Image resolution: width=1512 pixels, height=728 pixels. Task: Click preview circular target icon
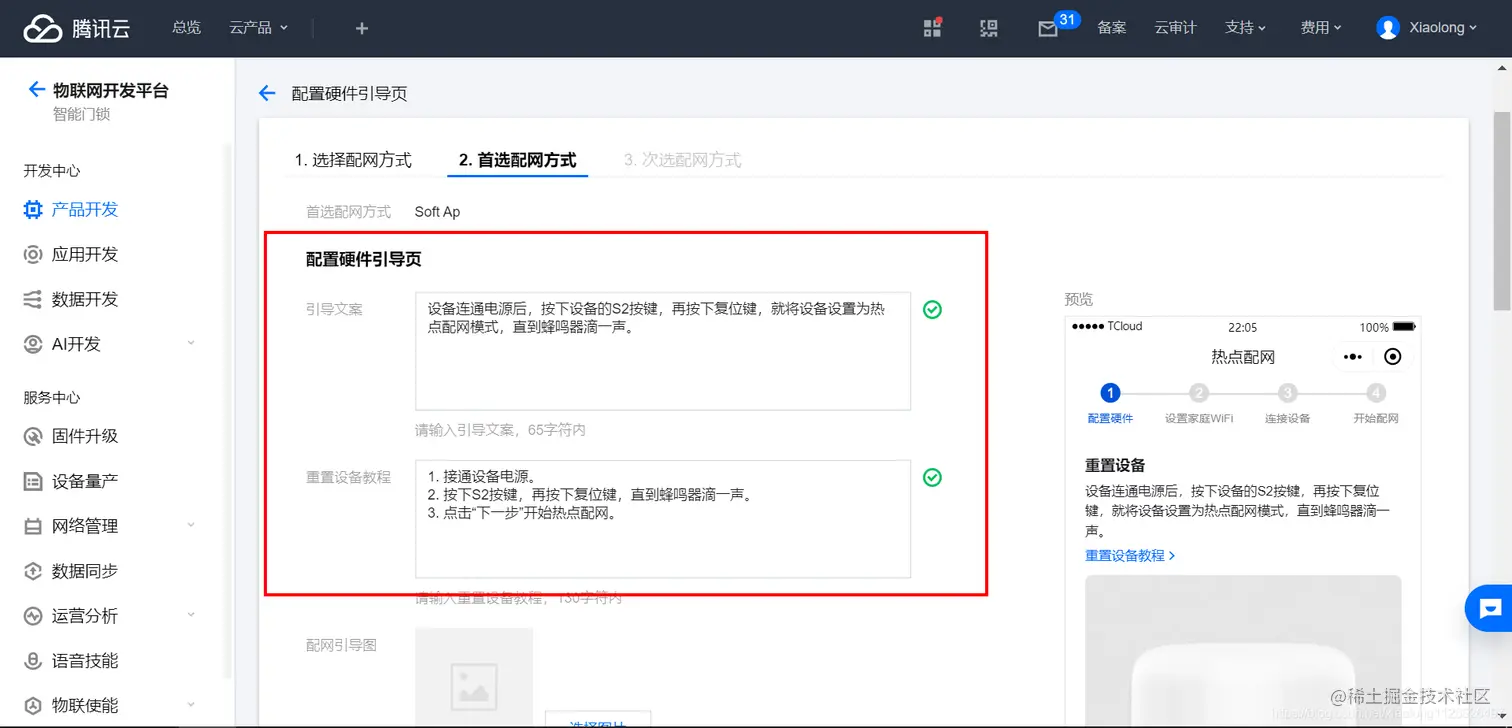(x=1392, y=357)
